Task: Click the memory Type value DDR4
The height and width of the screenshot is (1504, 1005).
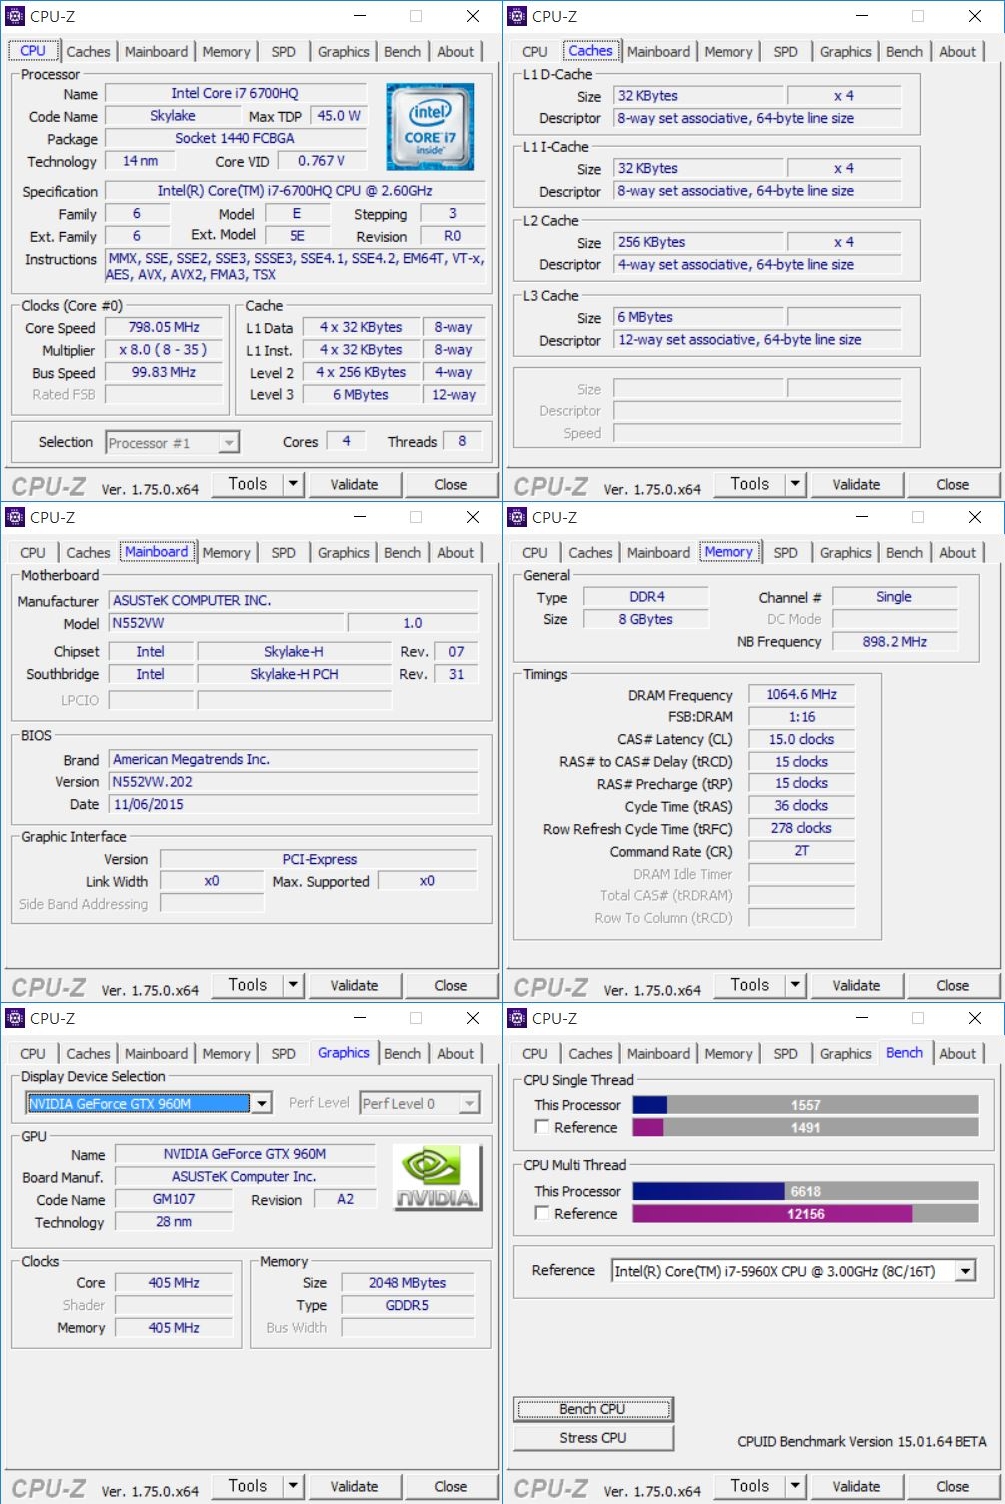Action: [x=646, y=597]
